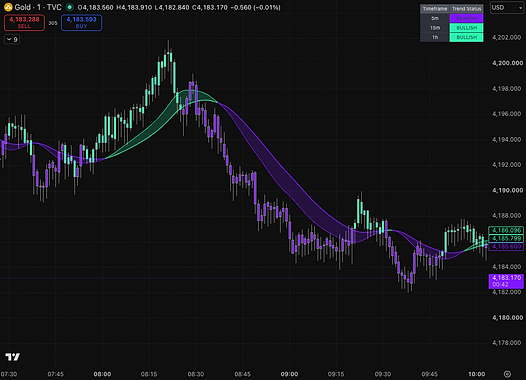Click the 5m timeframe cell

click(x=435, y=18)
